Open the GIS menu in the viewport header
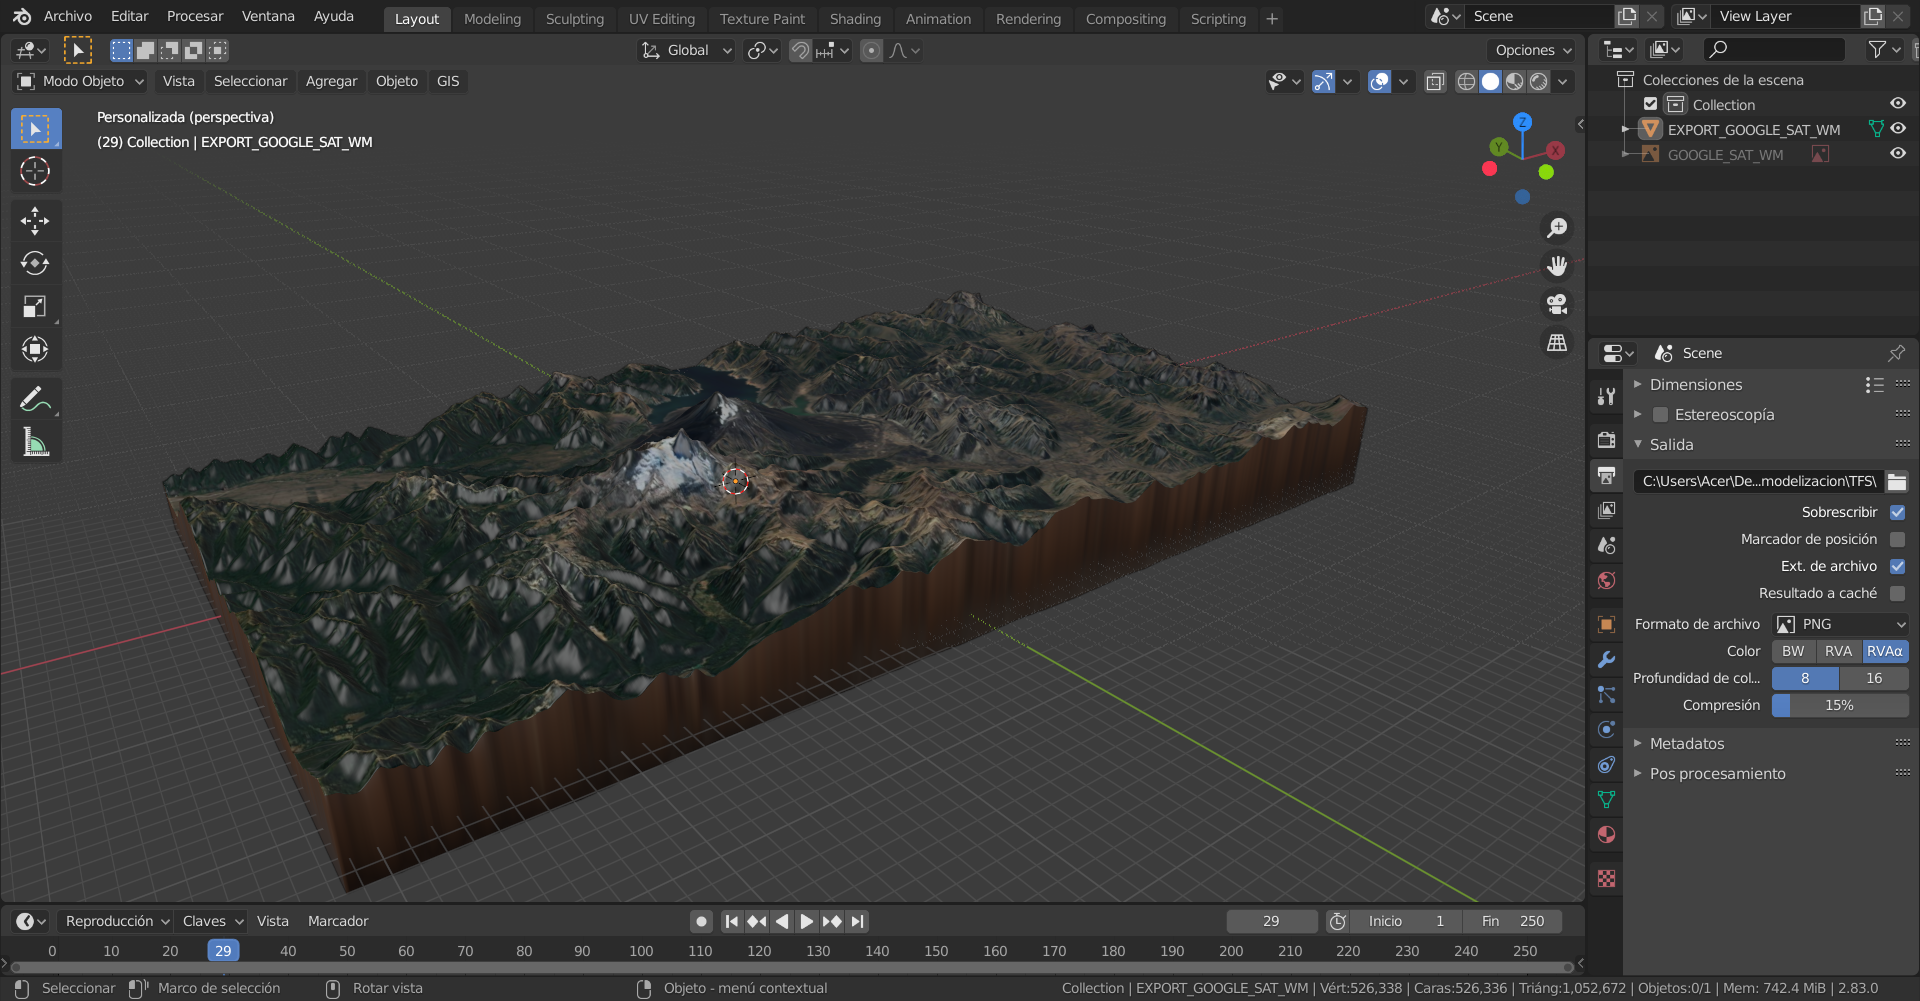This screenshot has width=1920, height=1001. coord(448,82)
